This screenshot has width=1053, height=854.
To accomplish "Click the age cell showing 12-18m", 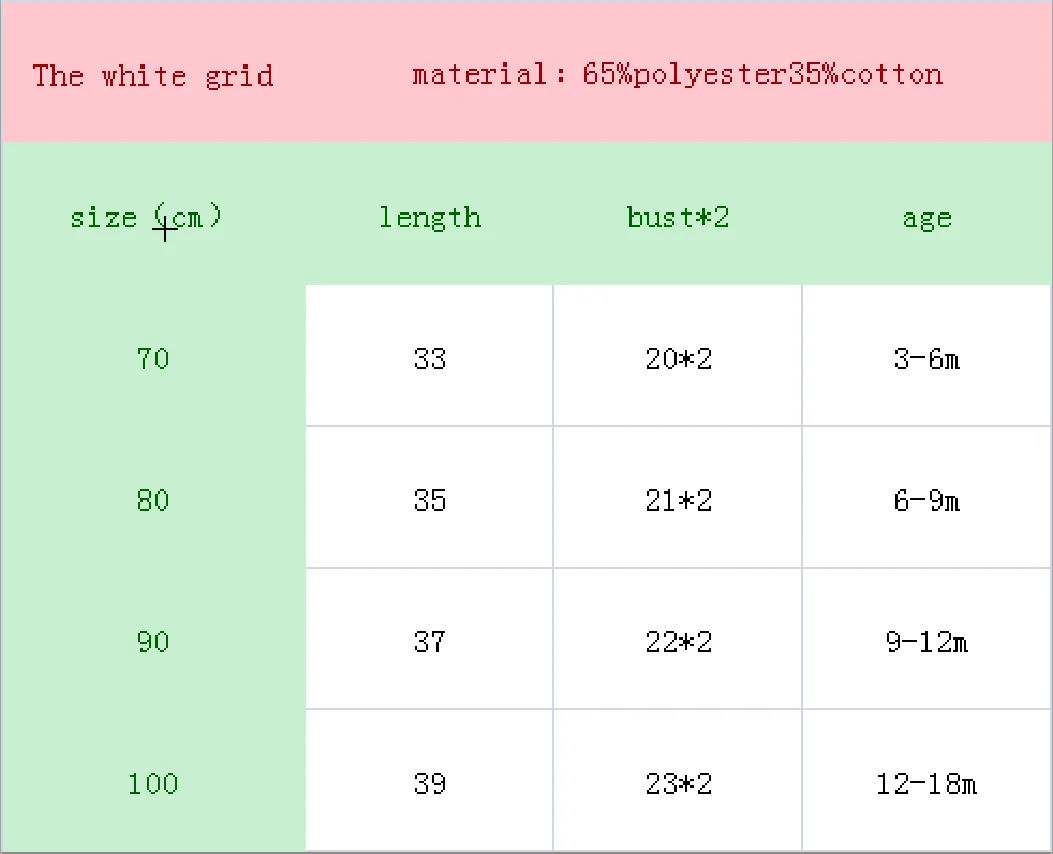I will click(x=926, y=780).
